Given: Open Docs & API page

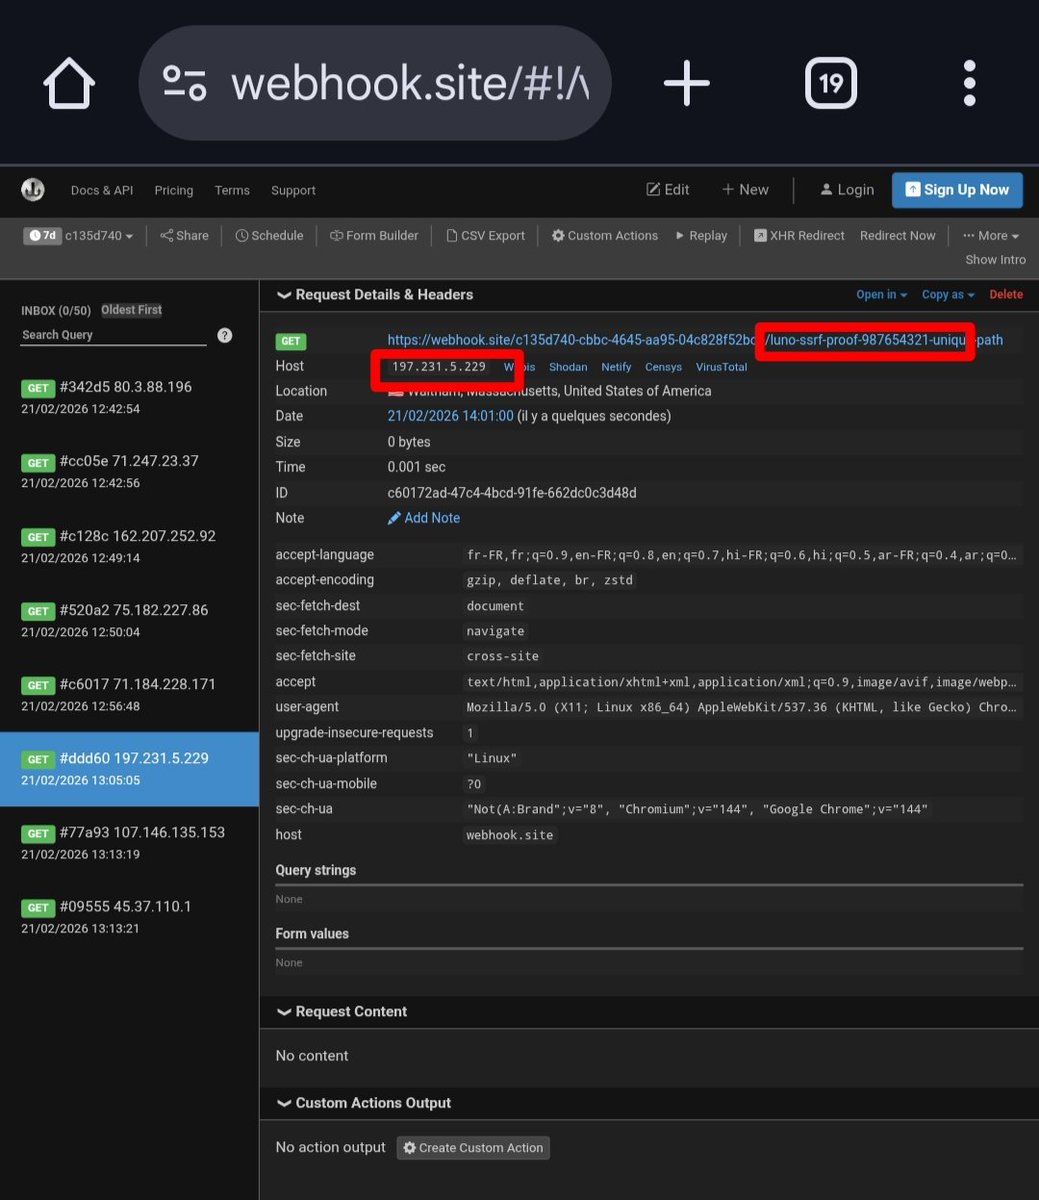Looking at the screenshot, I should pos(102,190).
